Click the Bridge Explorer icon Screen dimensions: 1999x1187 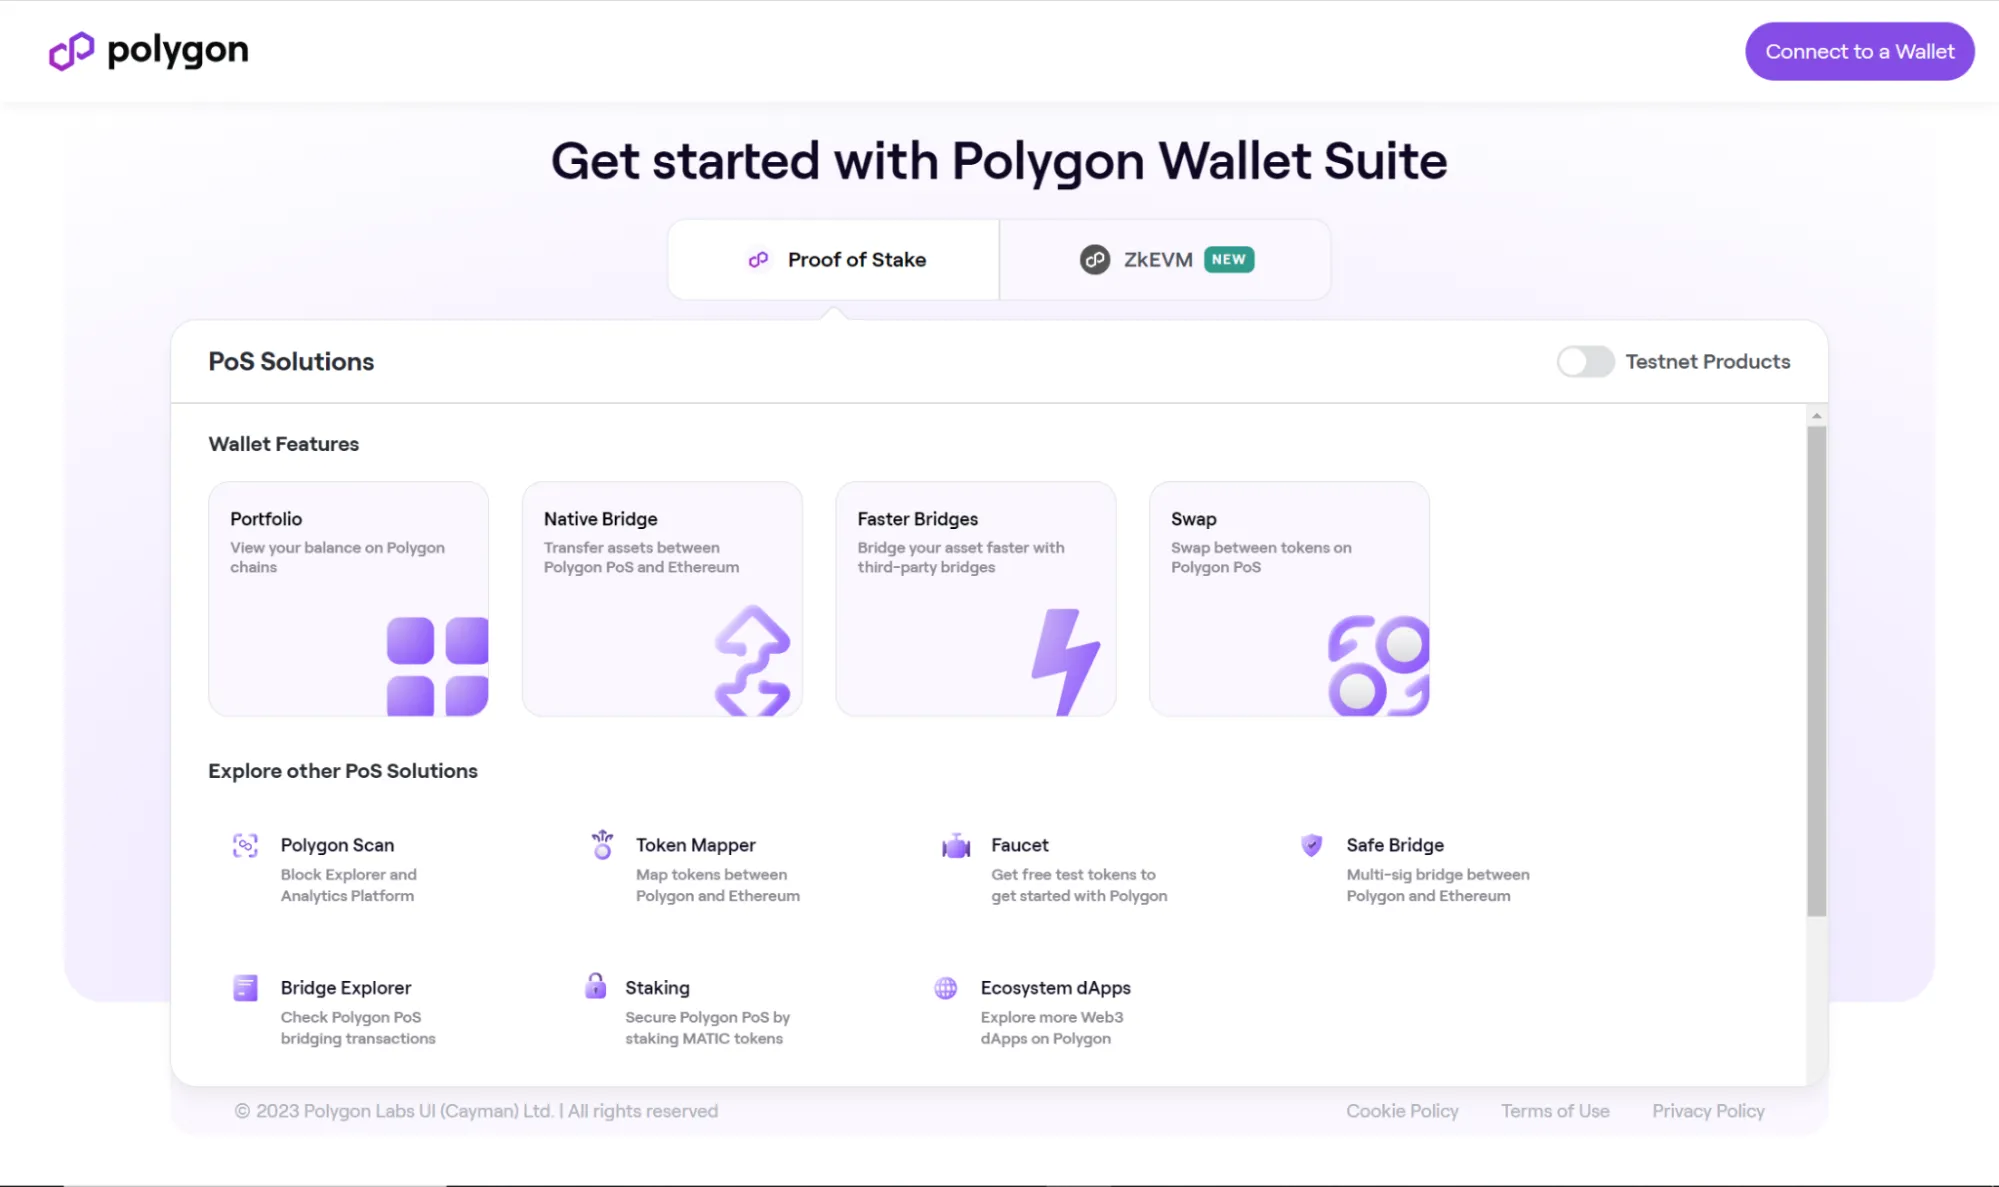[245, 988]
